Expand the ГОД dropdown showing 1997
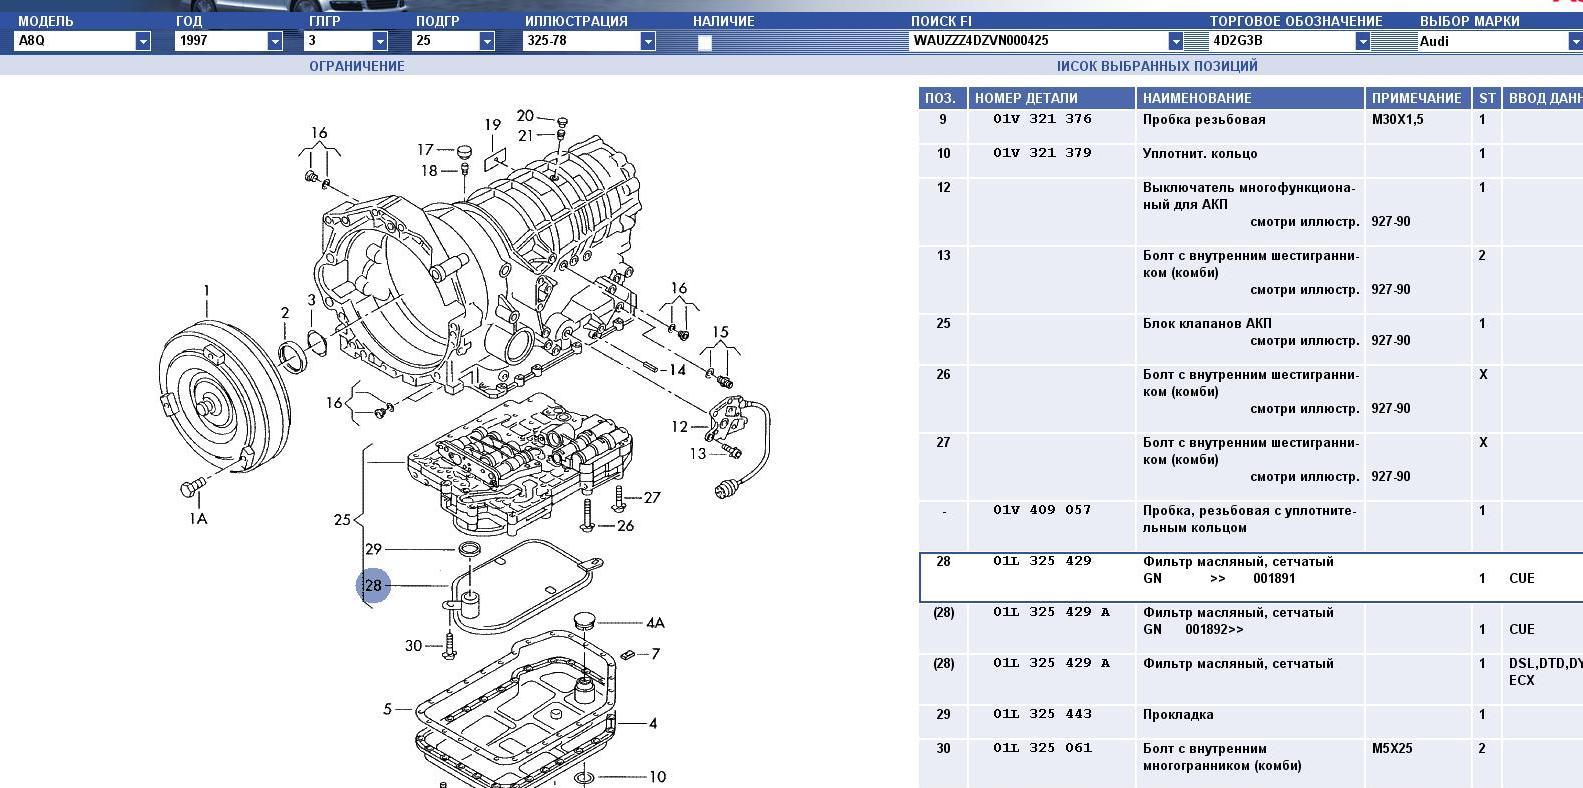This screenshot has width=1583, height=788. click(x=275, y=41)
